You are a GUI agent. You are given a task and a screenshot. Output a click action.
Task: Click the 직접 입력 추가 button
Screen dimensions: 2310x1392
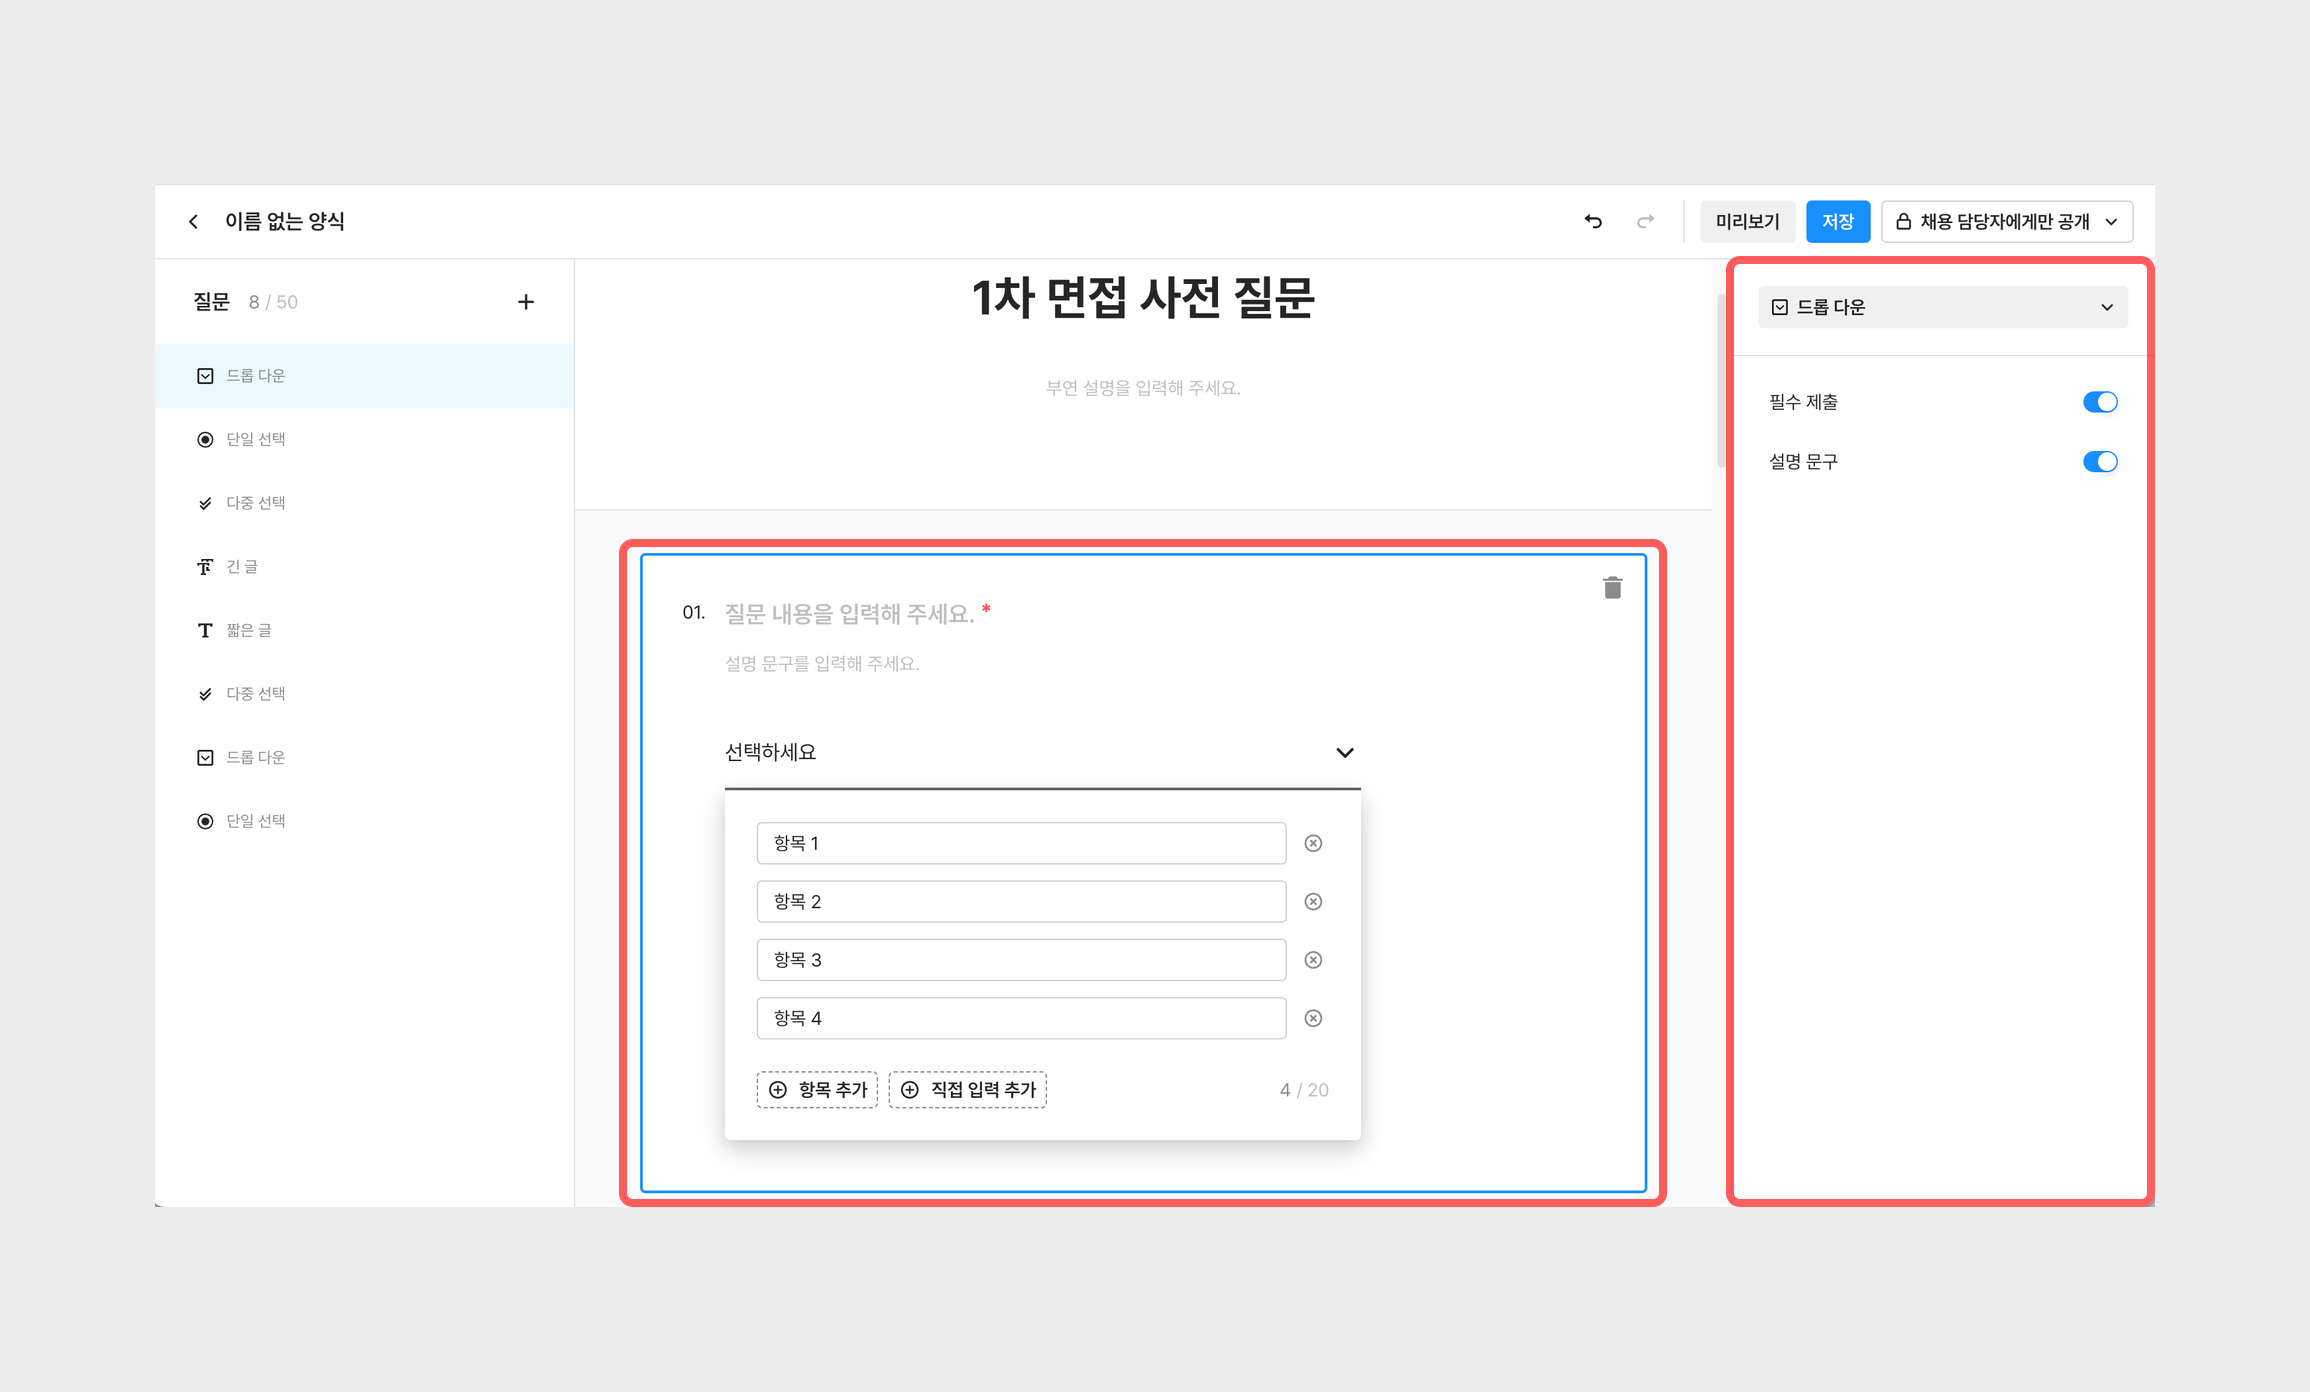[x=967, y=1090]
